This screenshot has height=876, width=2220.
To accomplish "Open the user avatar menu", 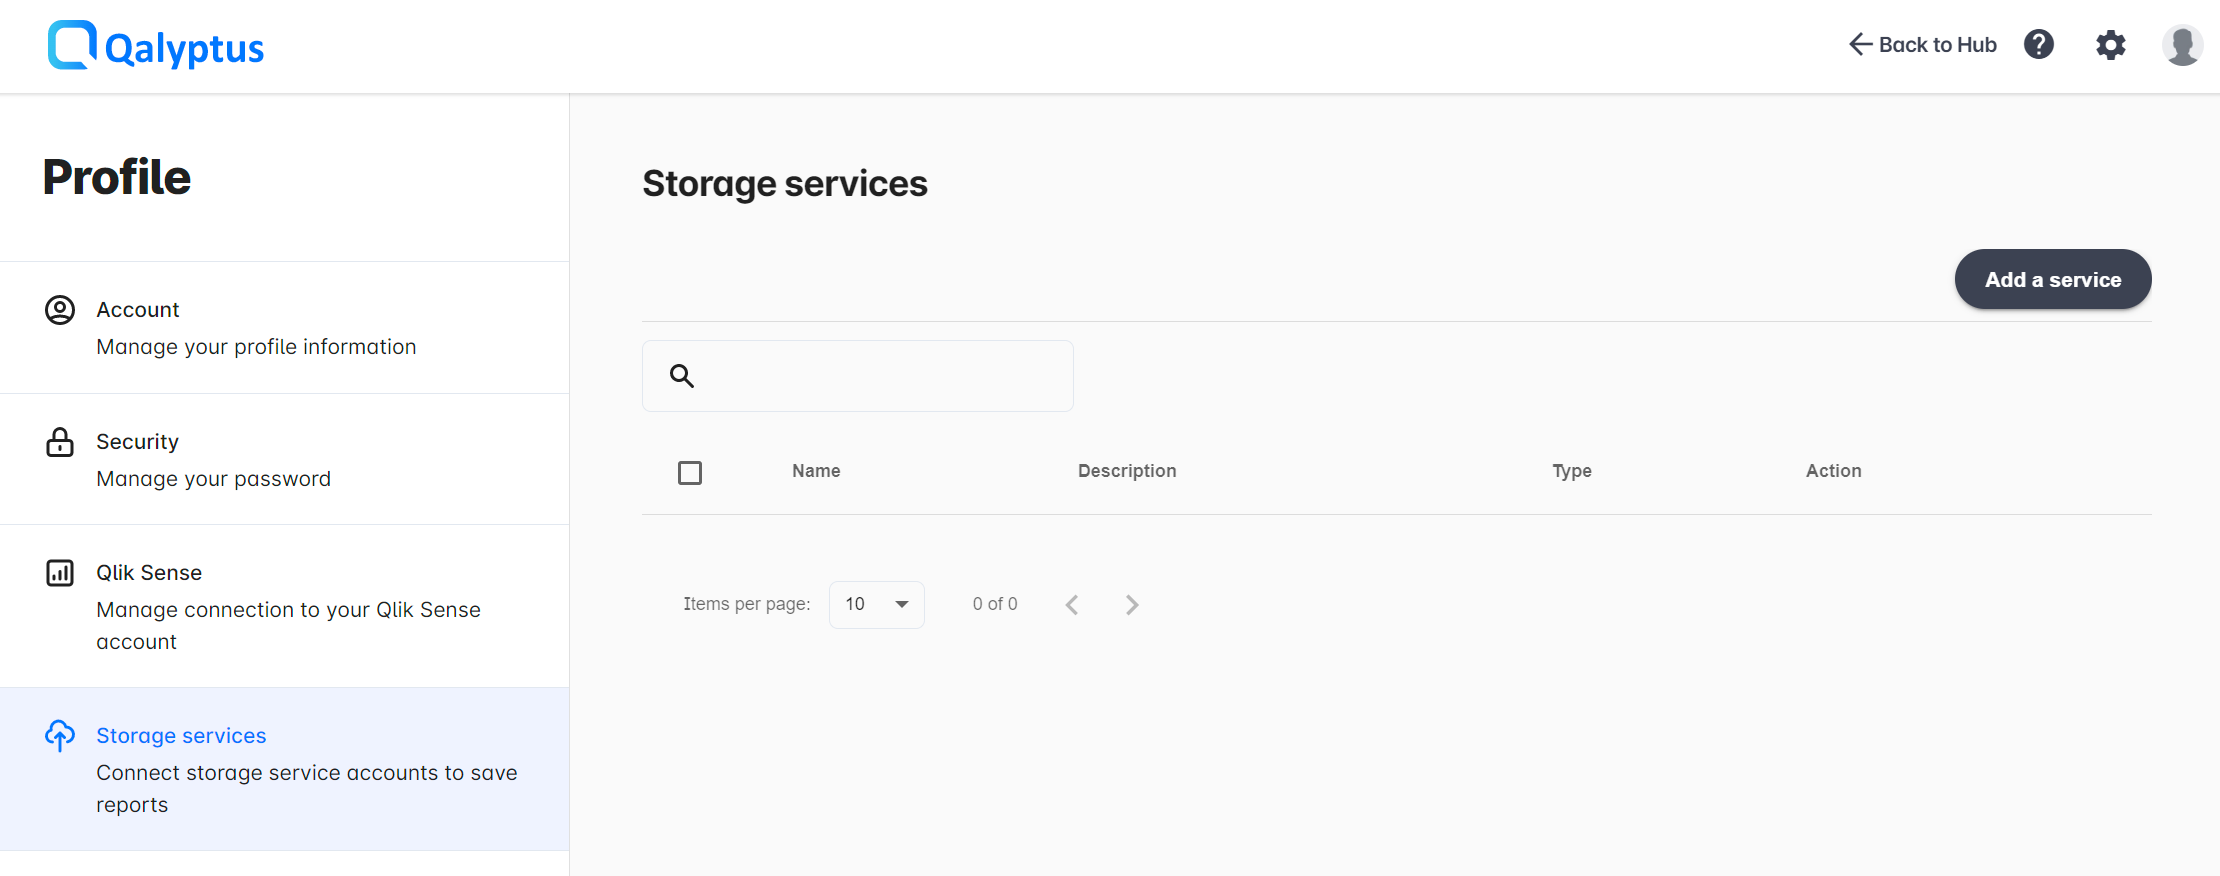I will click(2182, 45).
